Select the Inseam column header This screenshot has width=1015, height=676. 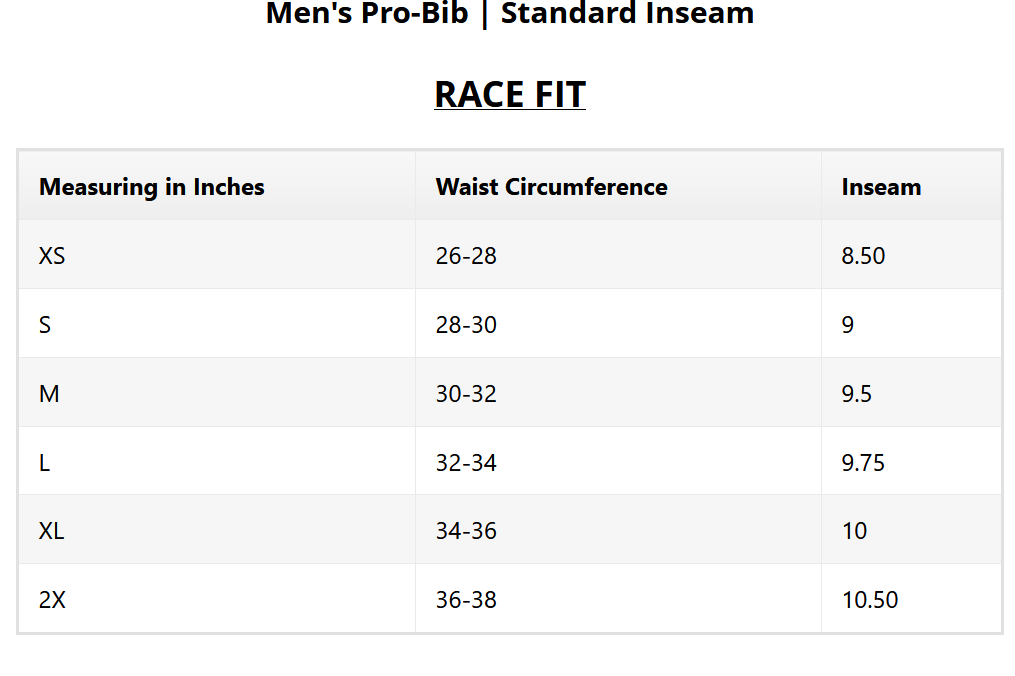(x=881, y=187)
